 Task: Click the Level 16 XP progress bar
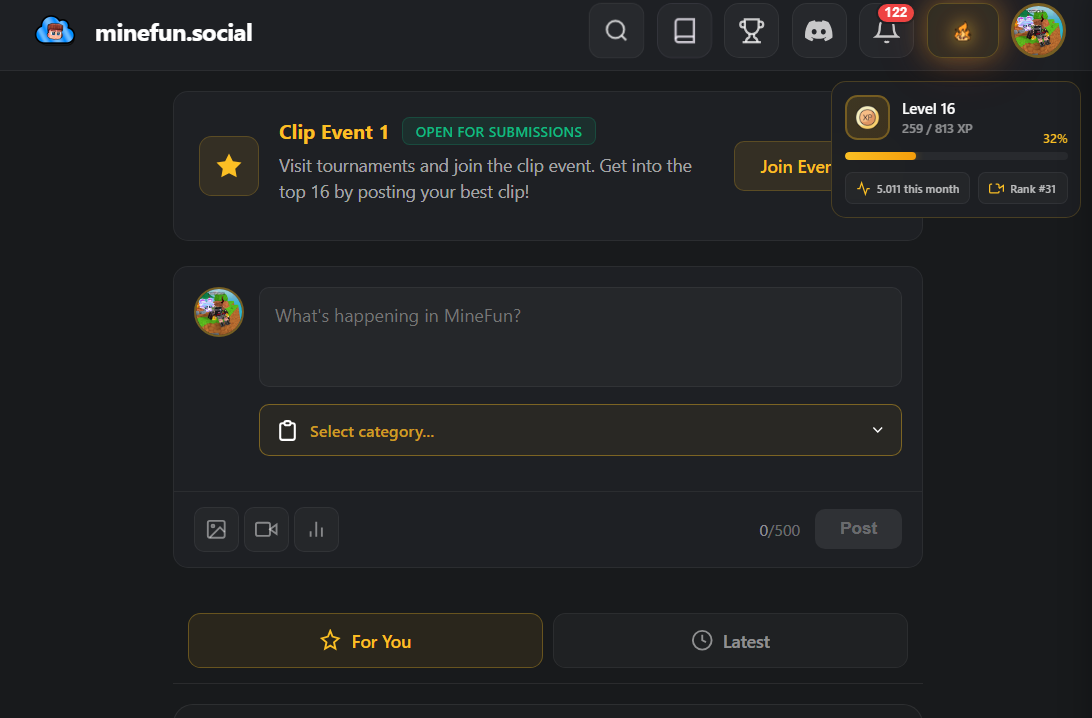[x=955, y=156]
